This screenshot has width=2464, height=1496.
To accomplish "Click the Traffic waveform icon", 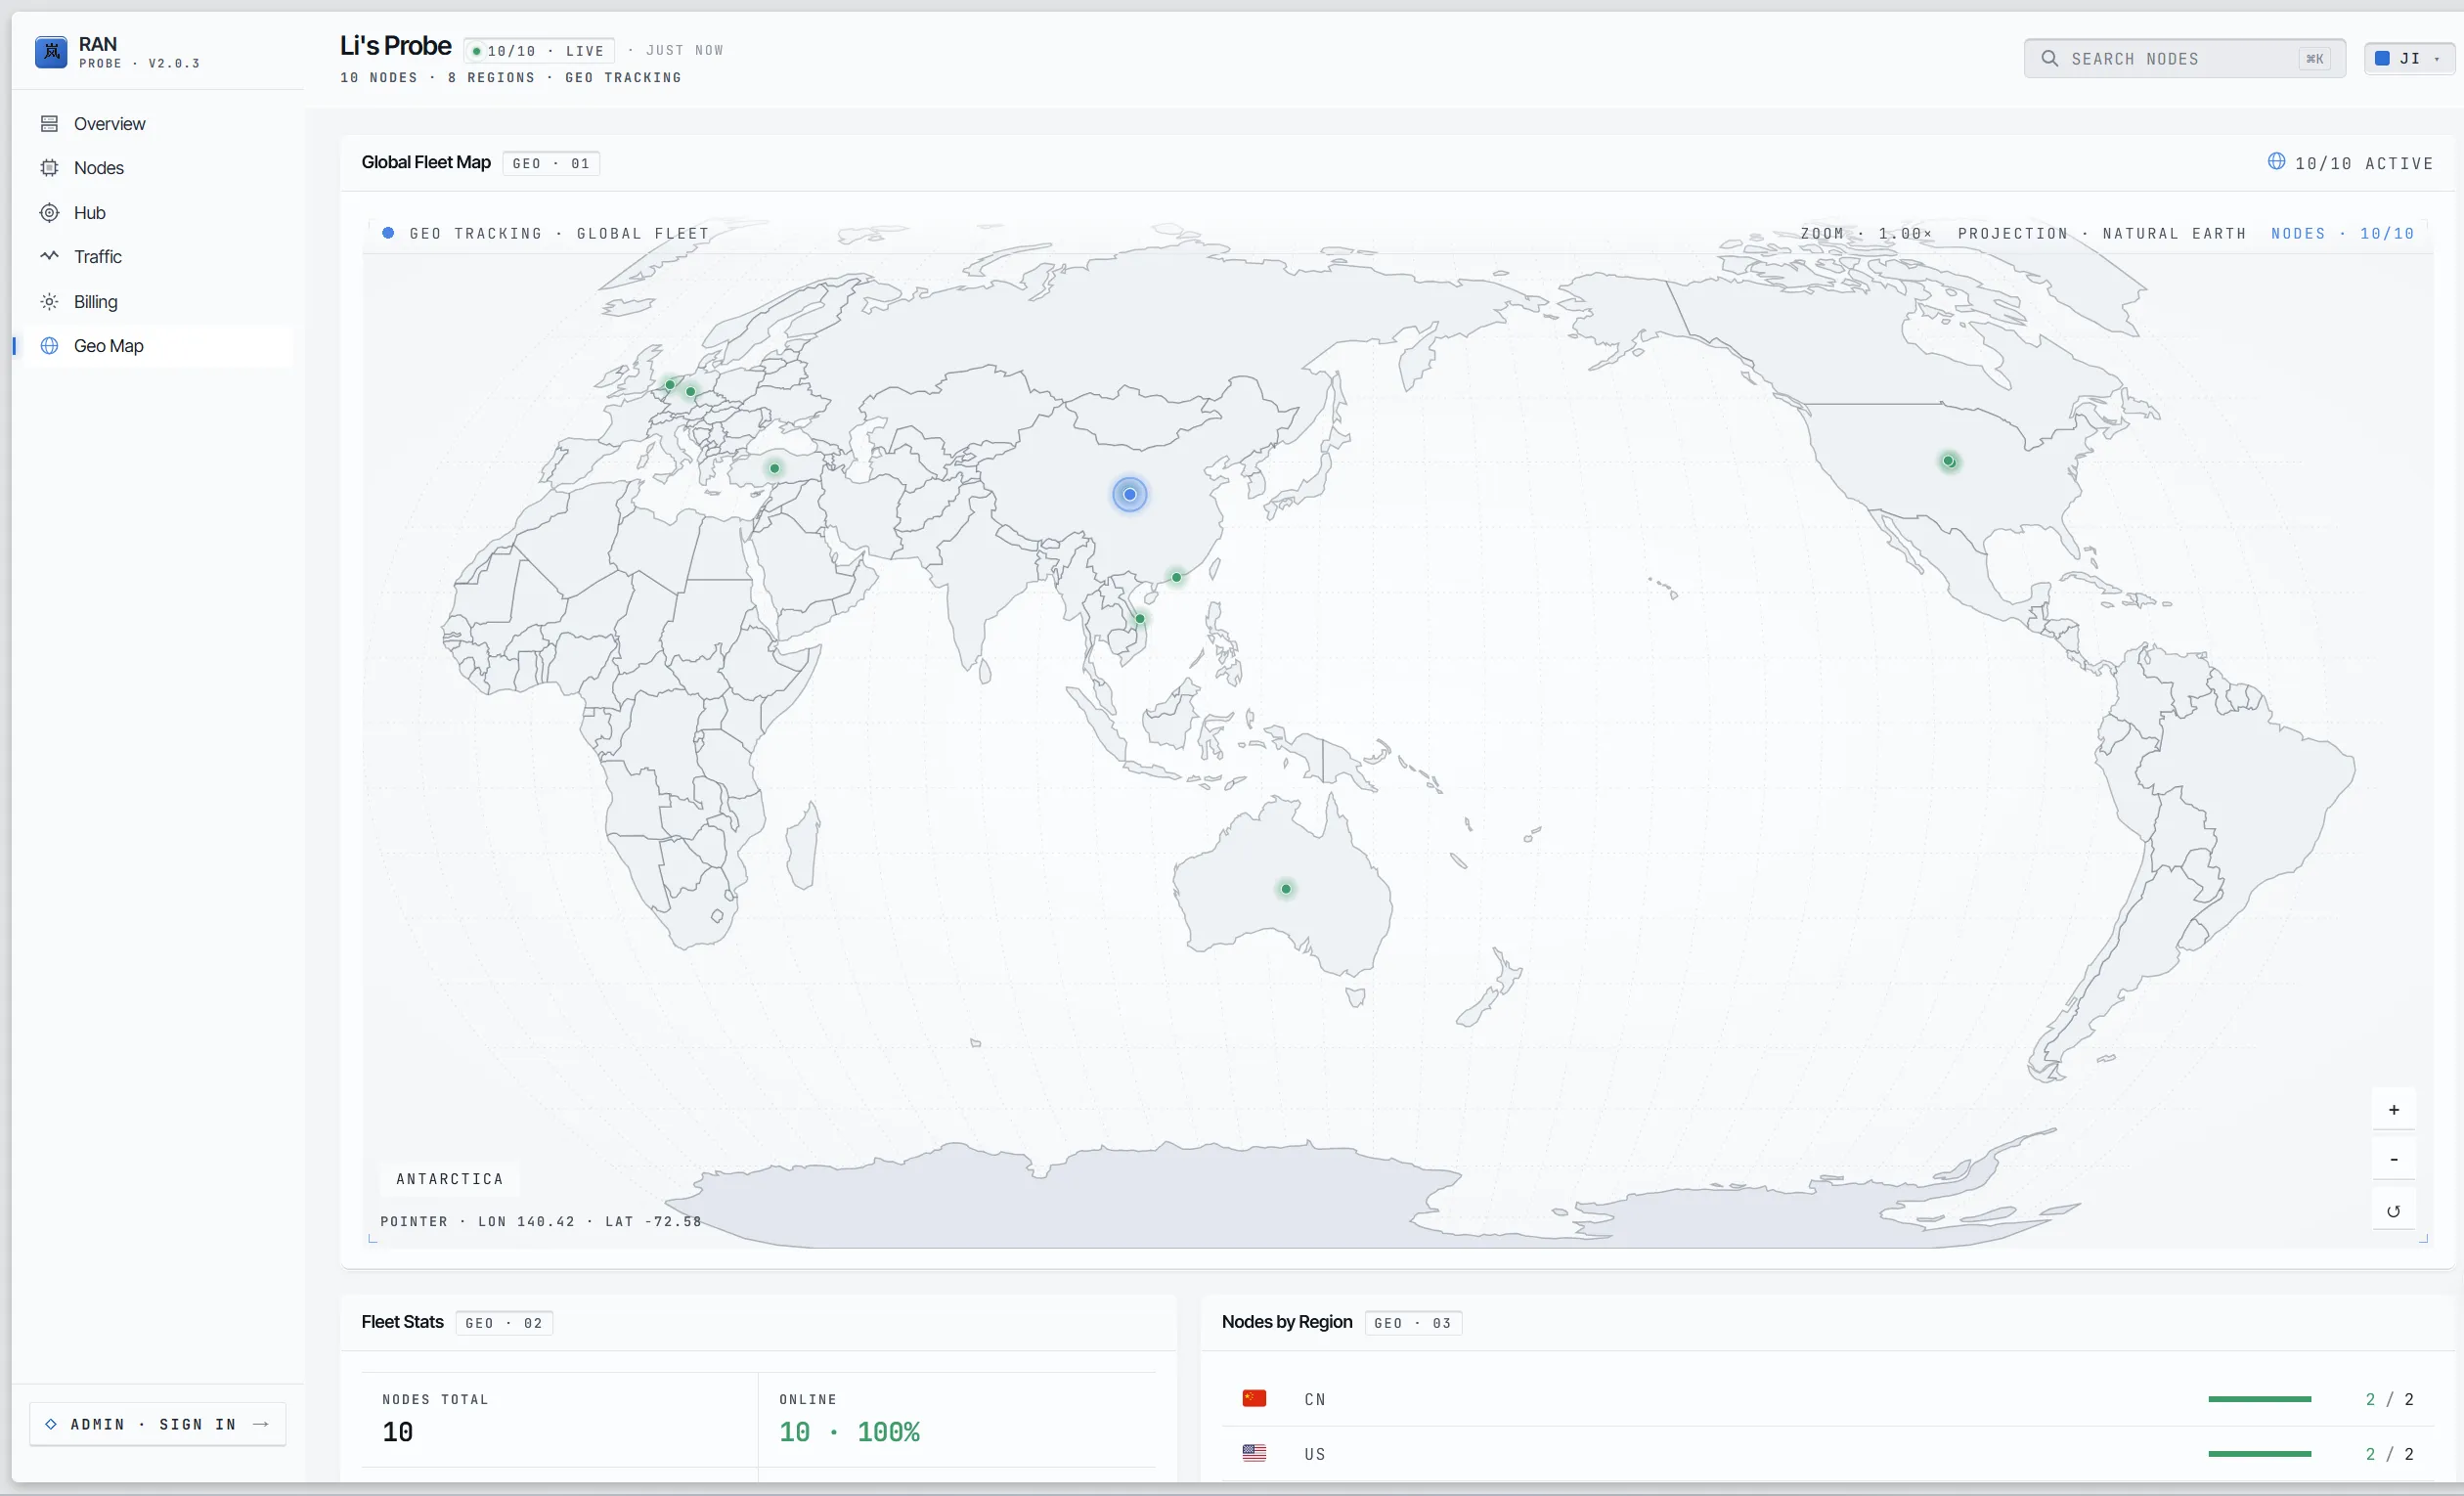I will tap(49, 257).
